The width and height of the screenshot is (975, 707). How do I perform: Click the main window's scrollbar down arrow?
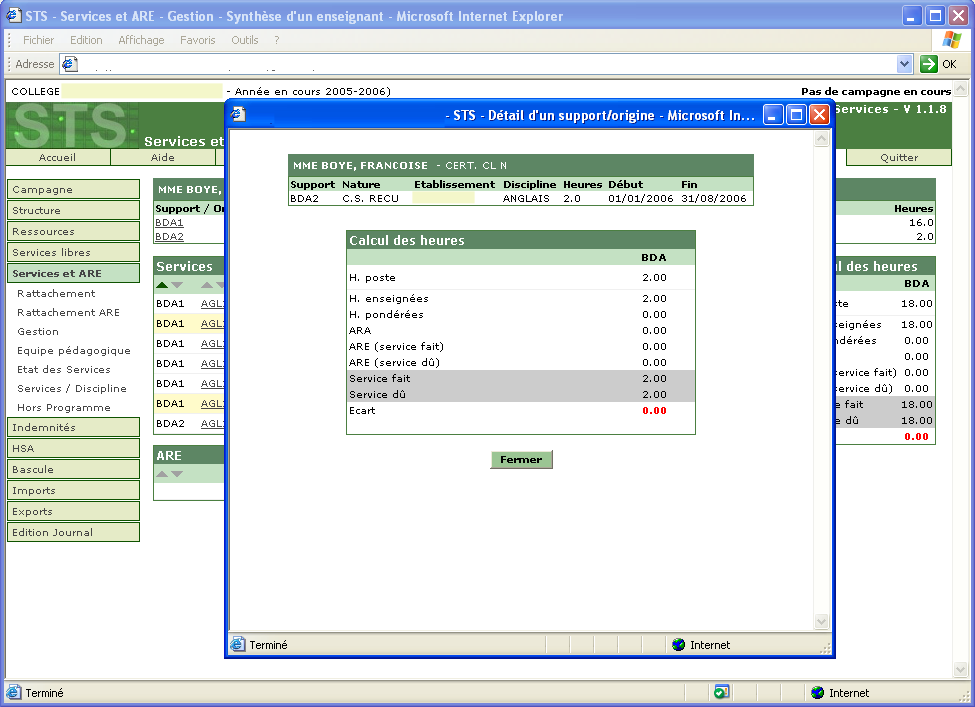click(x=961, y=669)
